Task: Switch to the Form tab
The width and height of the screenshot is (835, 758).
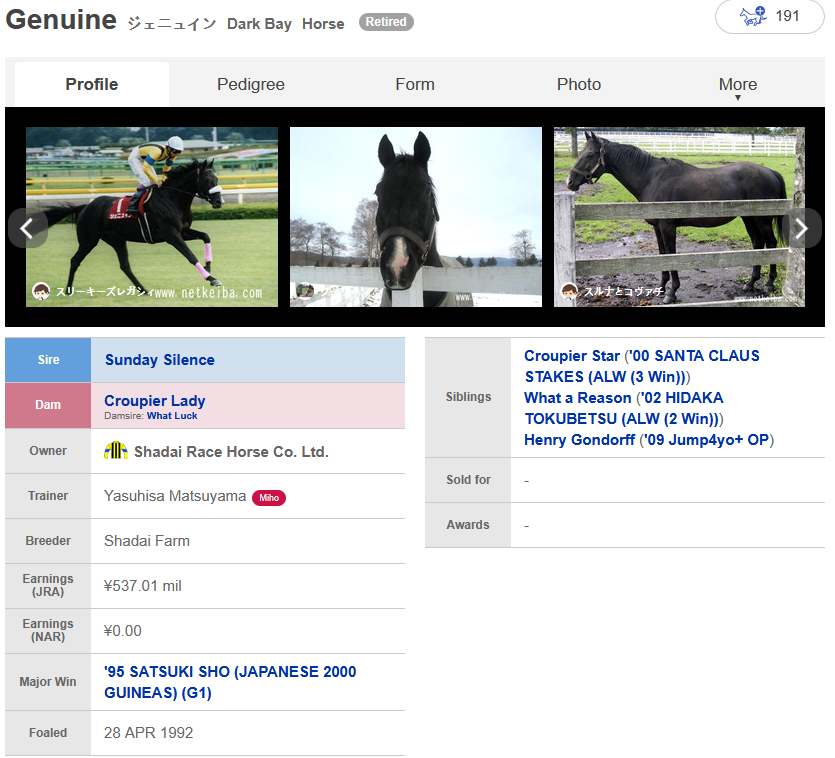Action: click(415, 84)
